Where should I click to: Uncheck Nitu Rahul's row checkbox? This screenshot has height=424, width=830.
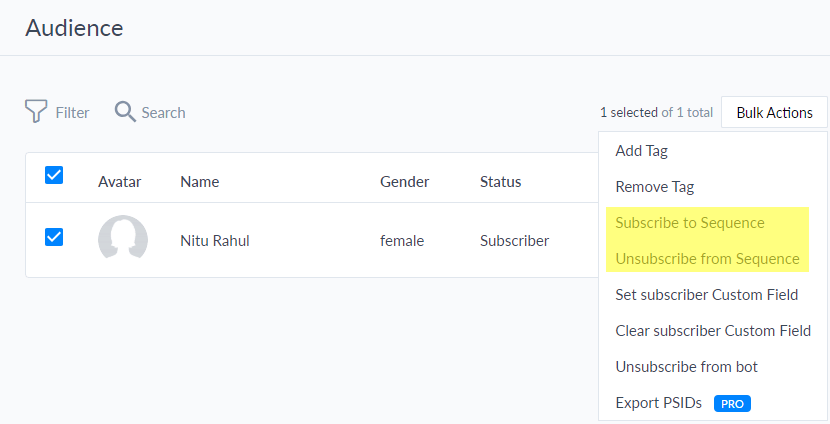pos(54,237)
